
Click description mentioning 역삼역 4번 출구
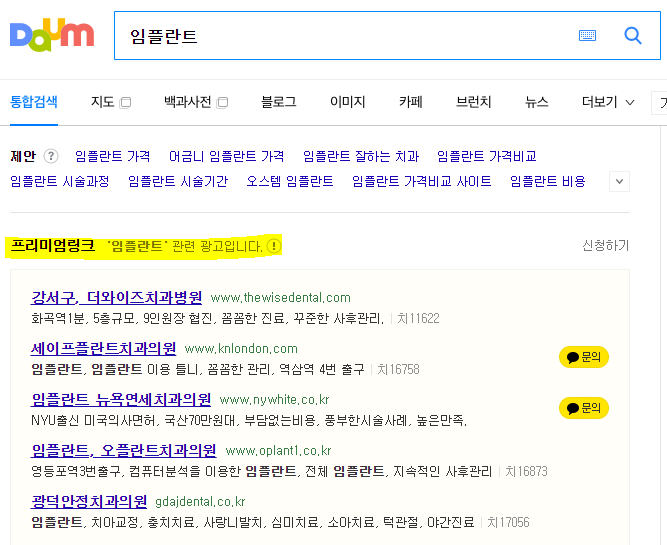pyautogui.click(x=198, y=369)
